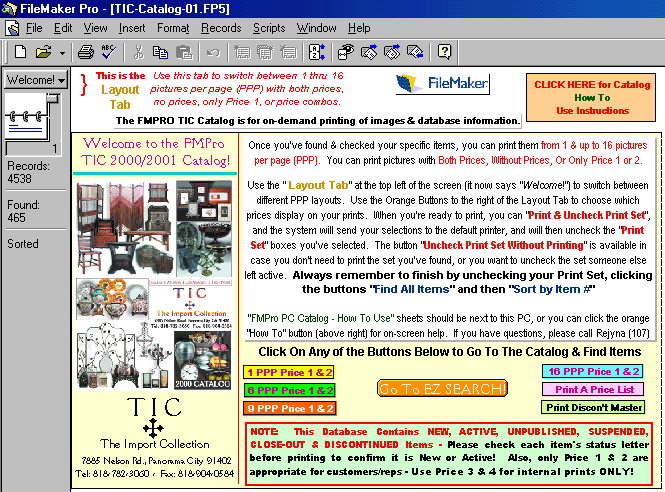Click the middle blue-arrow records toolbar icon
The width and height of the screenshot is (665, 492).
392,52
